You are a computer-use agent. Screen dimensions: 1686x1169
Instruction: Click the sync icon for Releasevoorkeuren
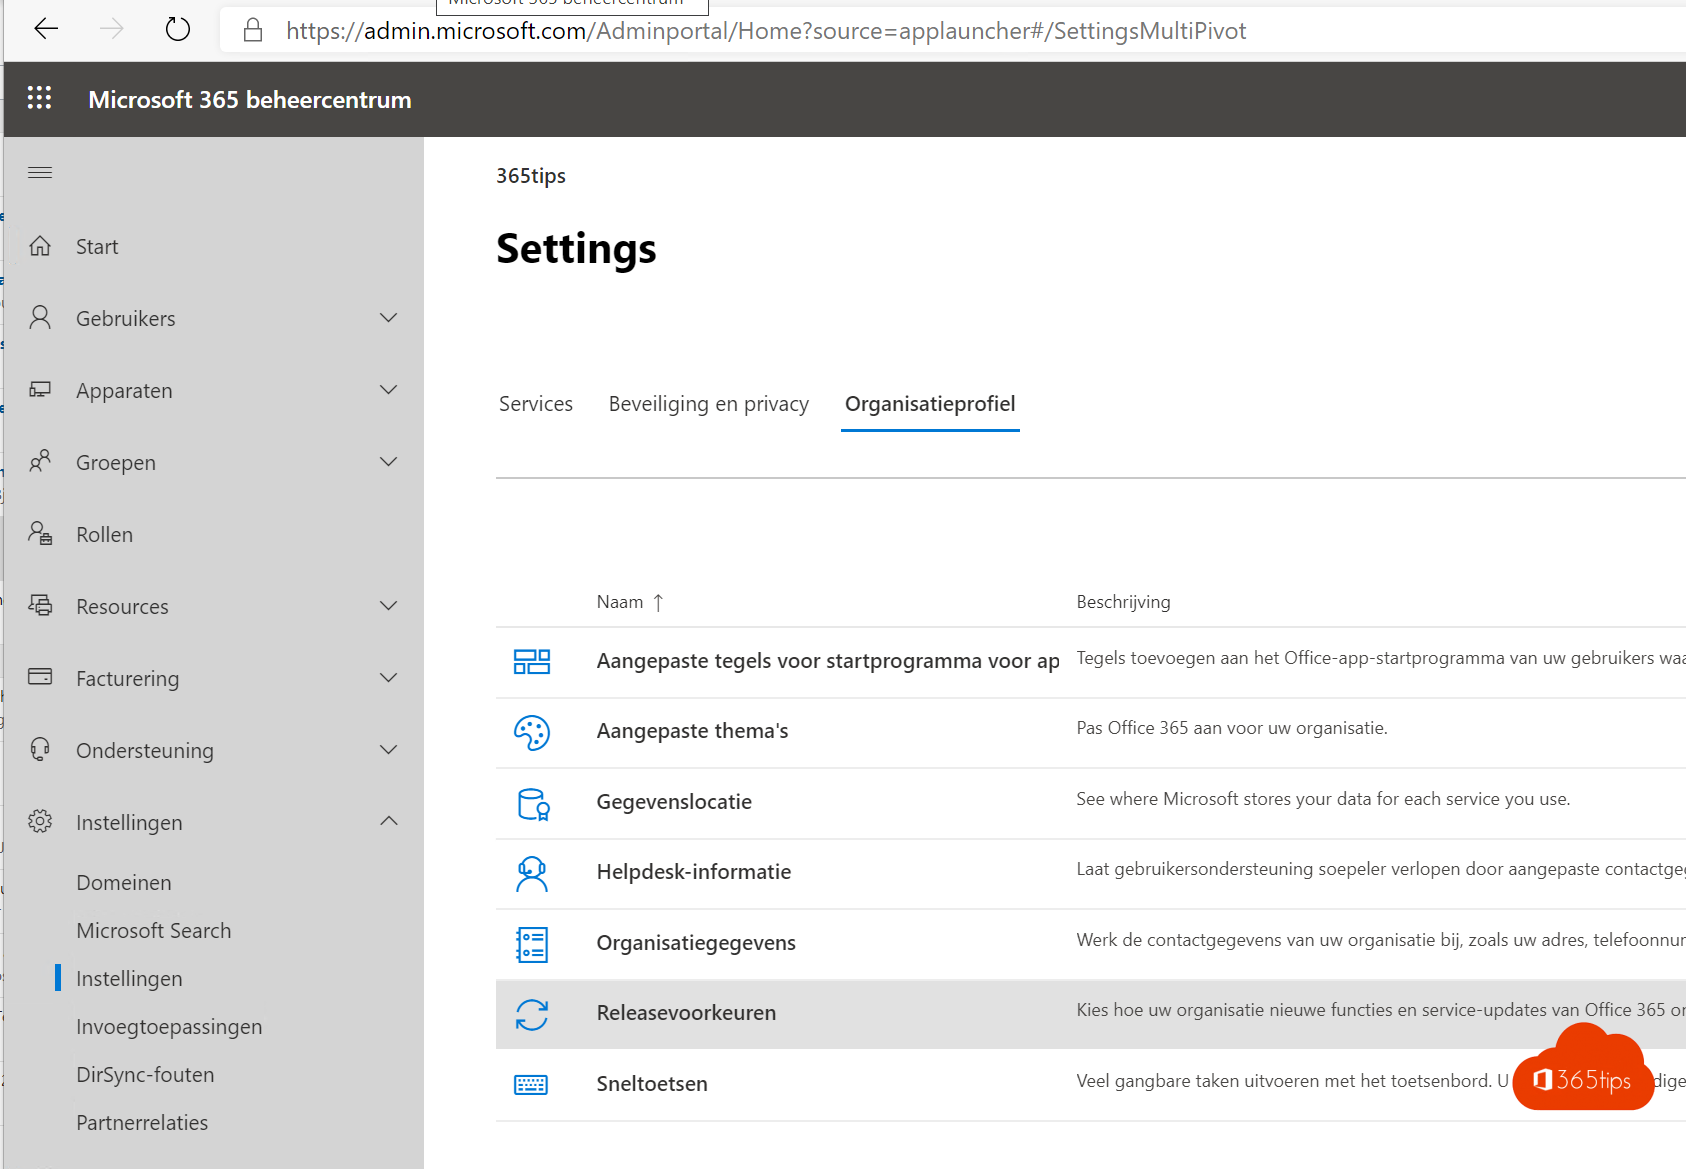[x=532, y=1015]
